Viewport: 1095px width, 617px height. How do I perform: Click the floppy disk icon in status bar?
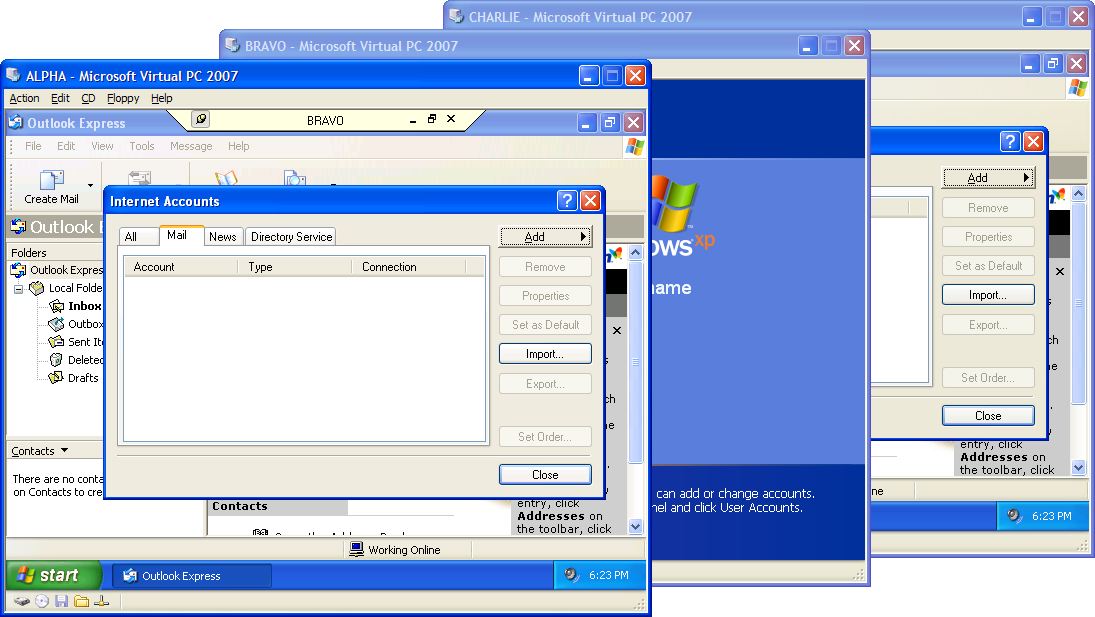coord(62,601)
